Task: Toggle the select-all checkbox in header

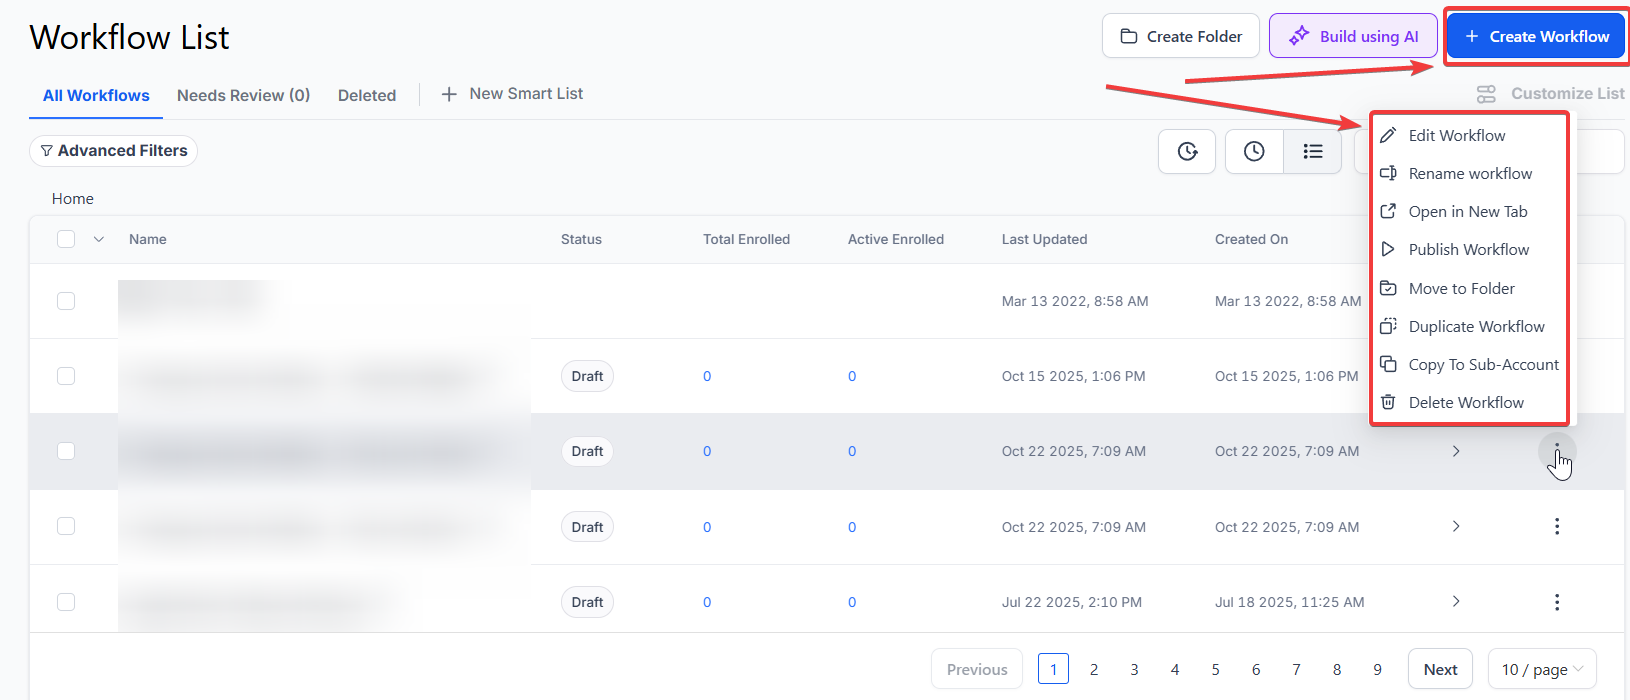Action: click(x=66, y=239)
